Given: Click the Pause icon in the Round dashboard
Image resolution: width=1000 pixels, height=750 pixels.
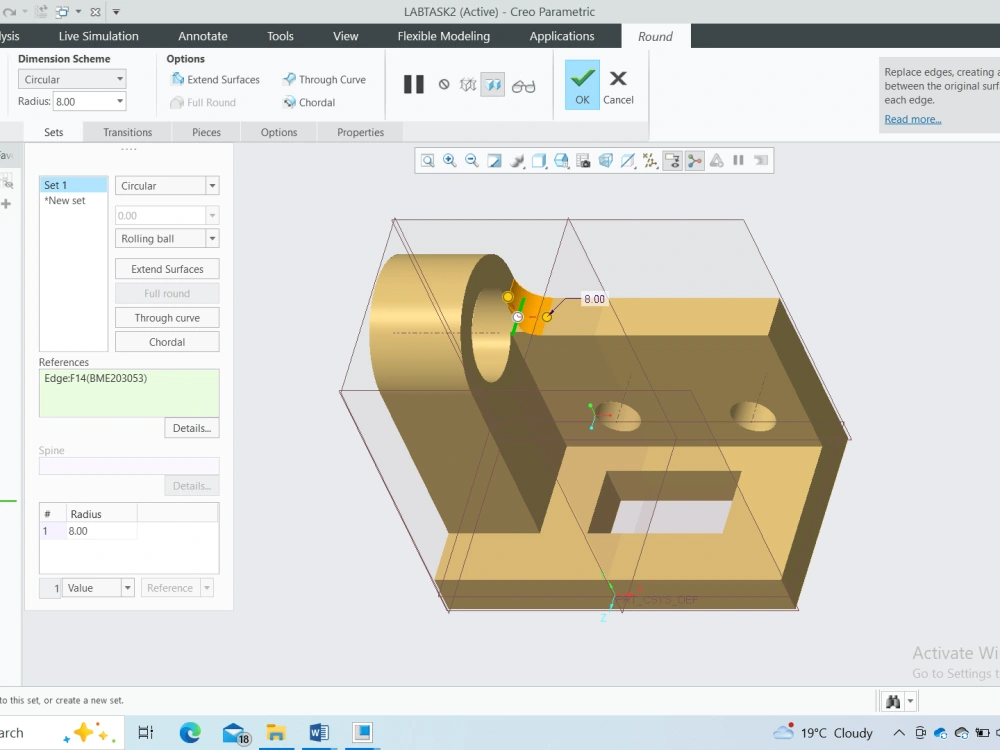Looking at the screenshot, I should coord(413,84).
